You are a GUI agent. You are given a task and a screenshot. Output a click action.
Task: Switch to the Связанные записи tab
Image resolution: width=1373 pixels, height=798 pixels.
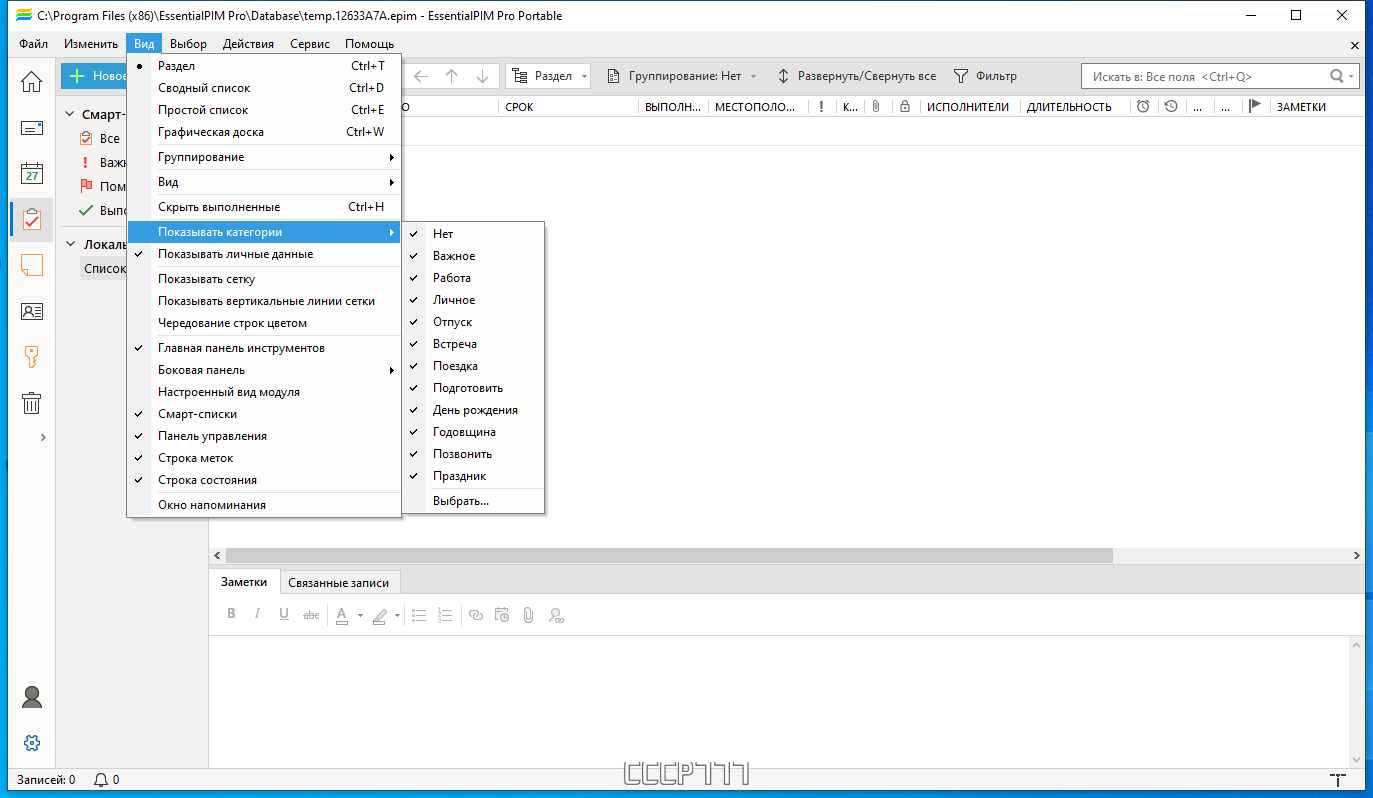[x=339, y=582]
